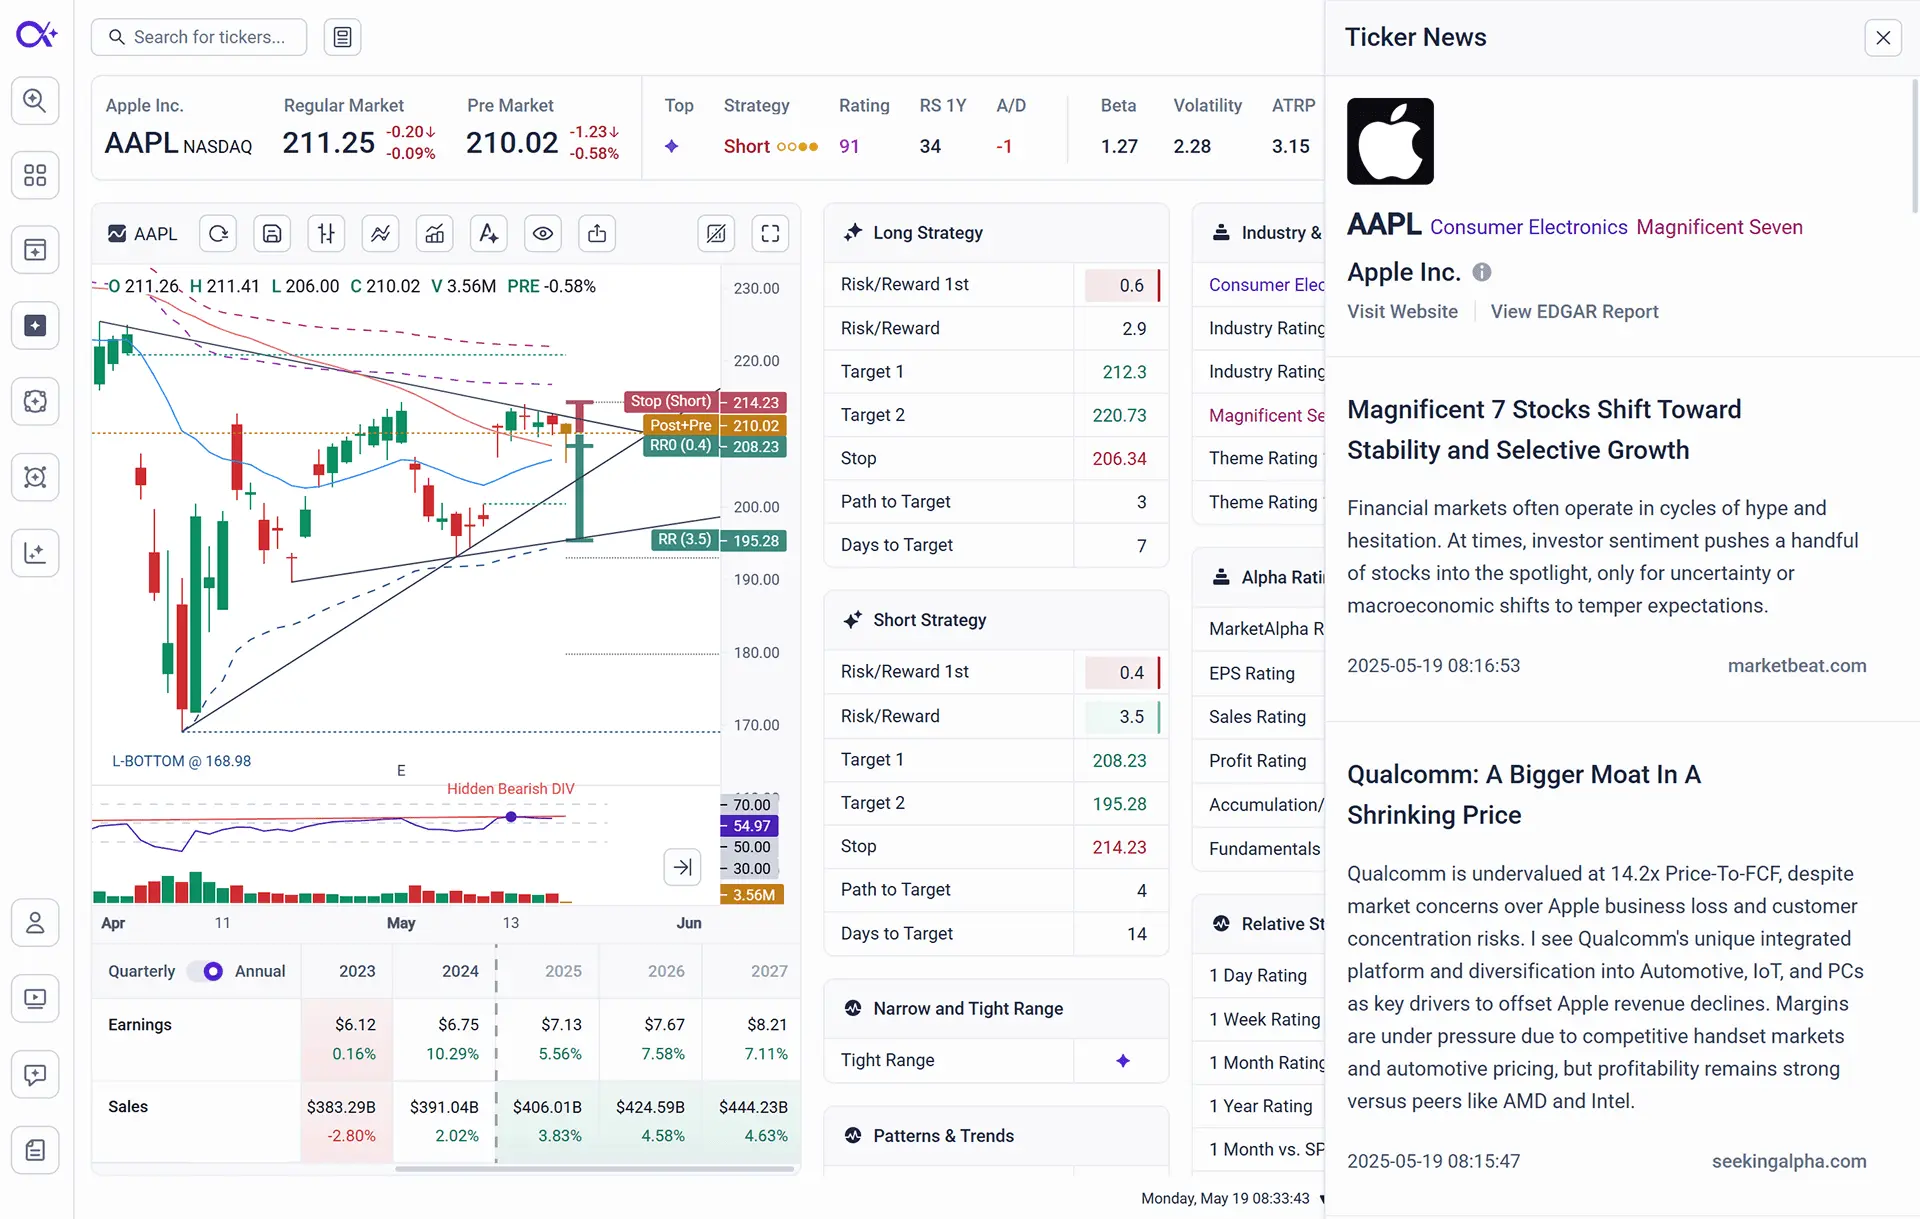Viewport: 1920px width, 1219px height.
Task: Click the RSI dot marker on oscillator line
Action: [x=511, y=817]
